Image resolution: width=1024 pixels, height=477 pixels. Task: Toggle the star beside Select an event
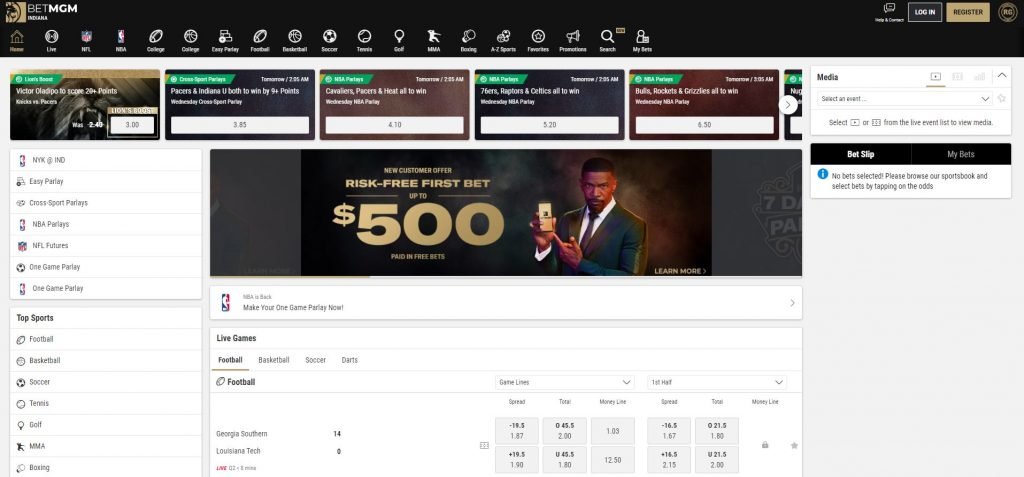pos(1001,99)
